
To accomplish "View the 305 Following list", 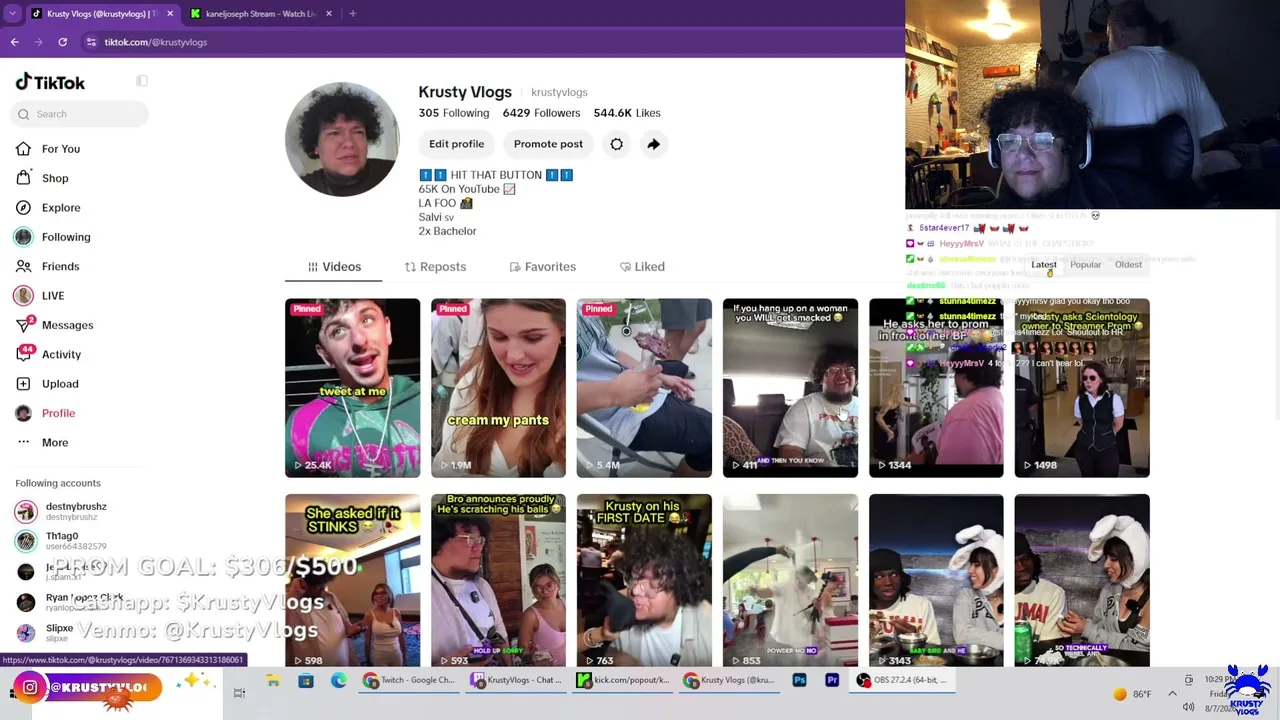I will tap(454, 113).
